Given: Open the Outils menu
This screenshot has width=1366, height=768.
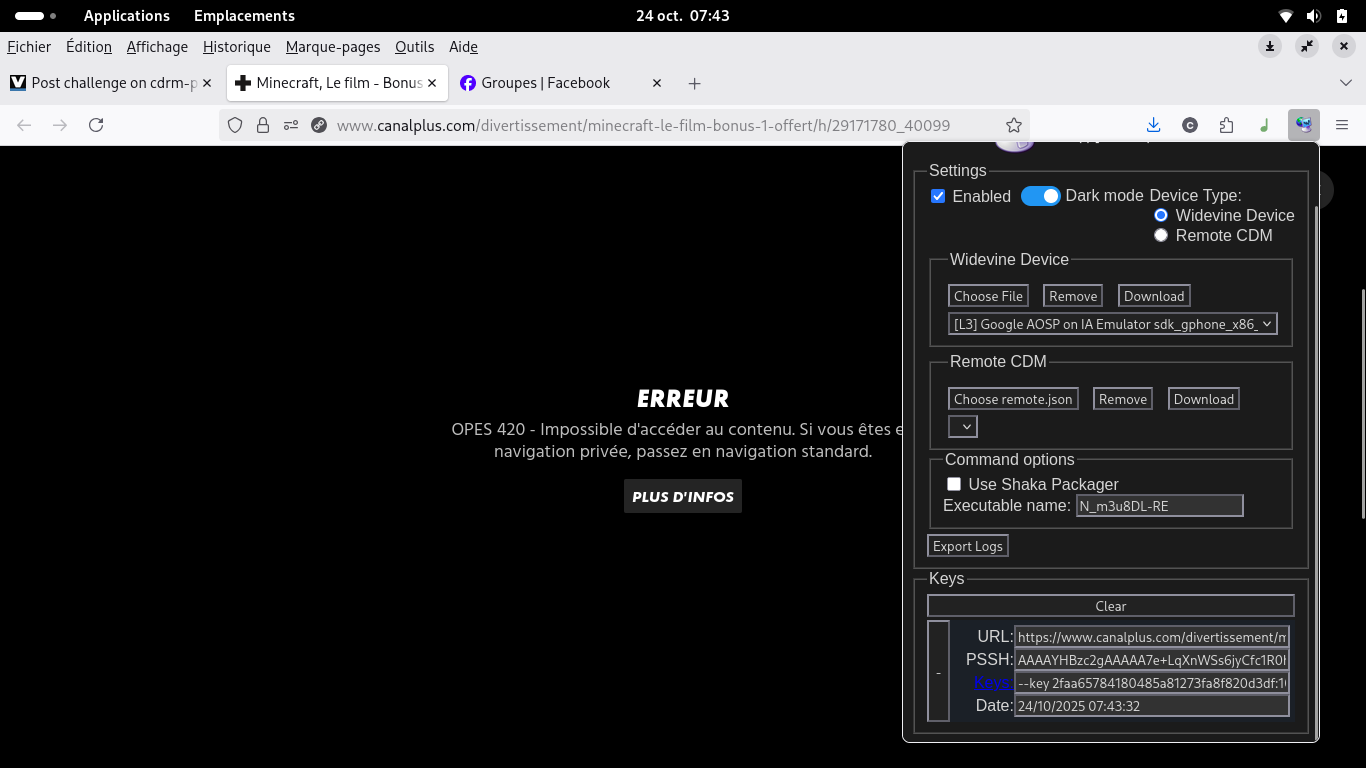Looking at the screenshot, I should pyautogui.click(x=415, y=47).
